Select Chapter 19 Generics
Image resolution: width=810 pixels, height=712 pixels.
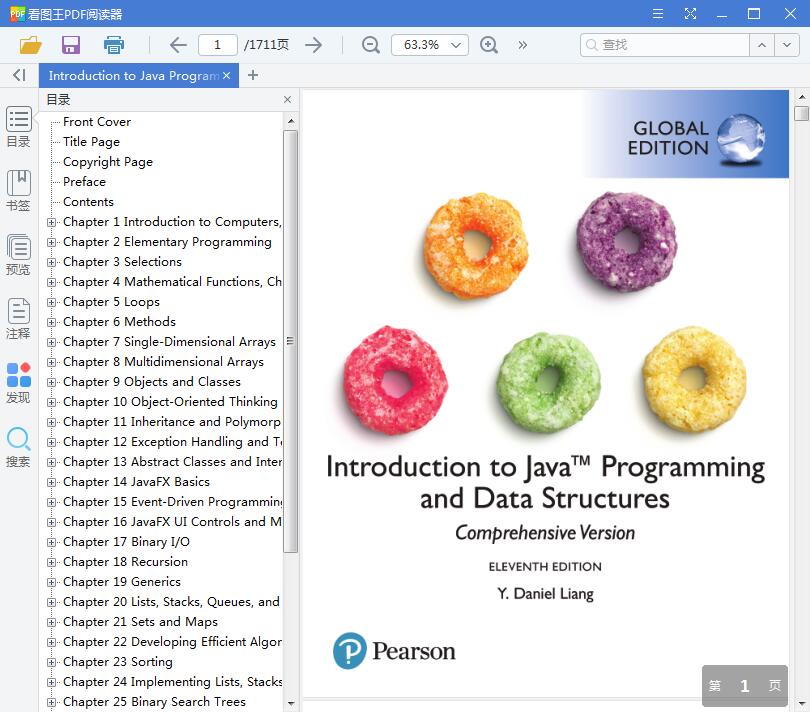122,582
